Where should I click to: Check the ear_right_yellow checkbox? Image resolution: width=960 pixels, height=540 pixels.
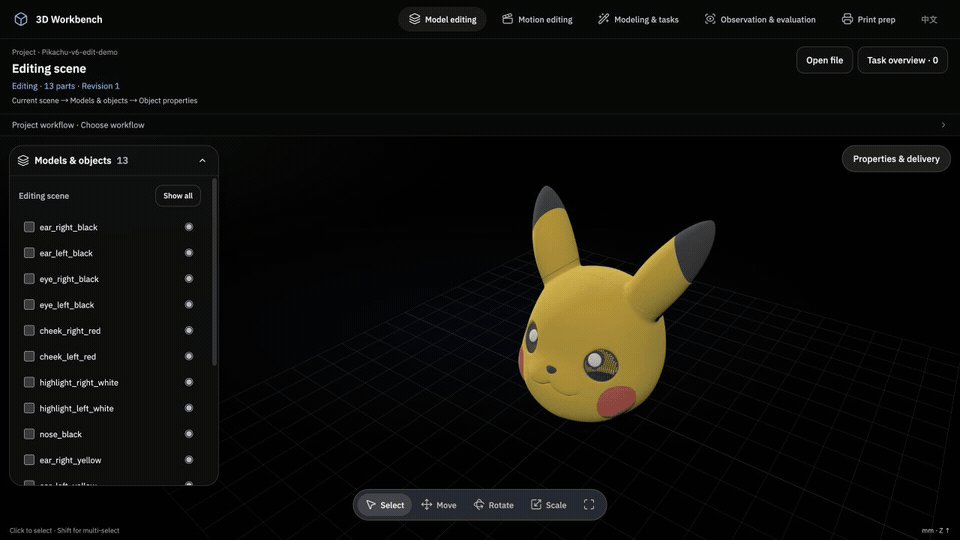[29, 460]
